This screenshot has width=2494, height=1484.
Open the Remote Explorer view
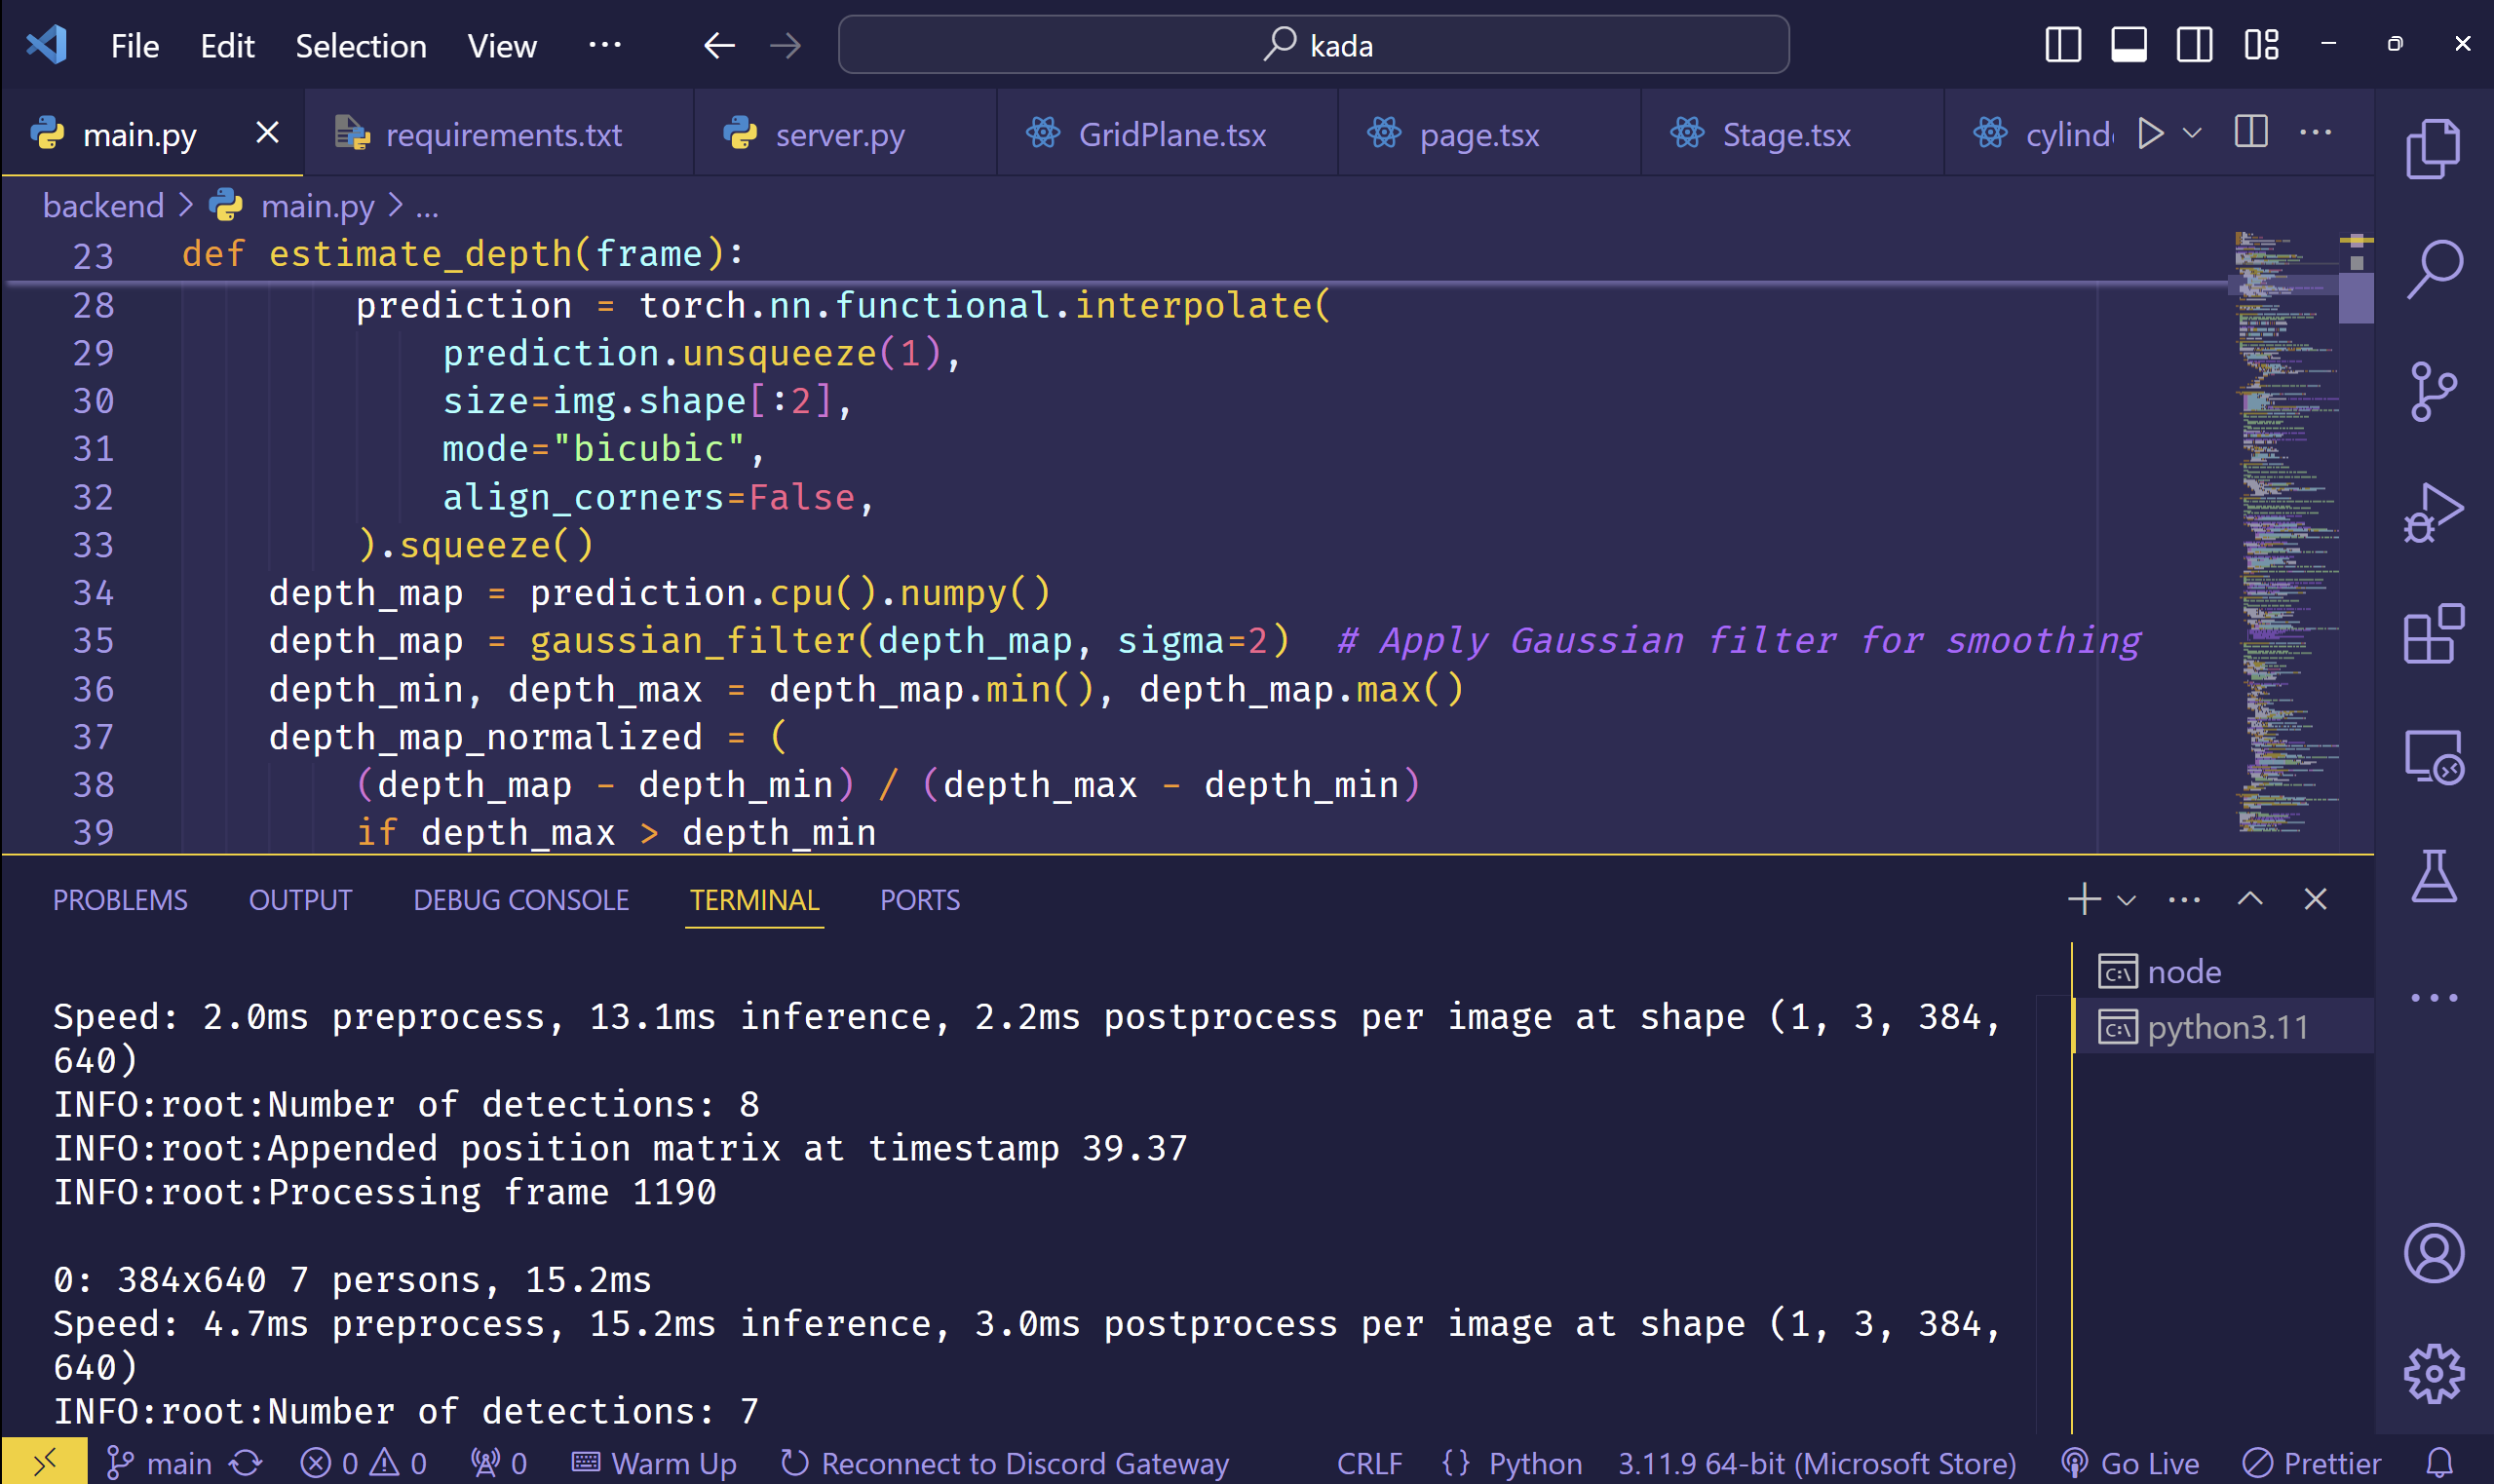point(2432,757)
